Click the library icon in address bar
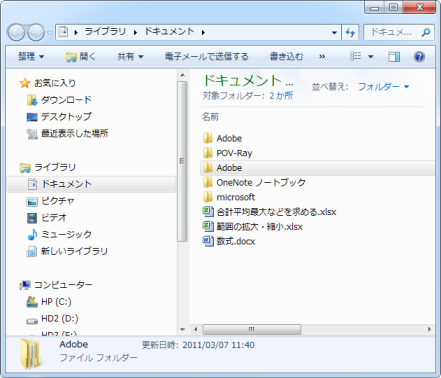The width and height of the screenshot is (441, 378). point(63,32)
